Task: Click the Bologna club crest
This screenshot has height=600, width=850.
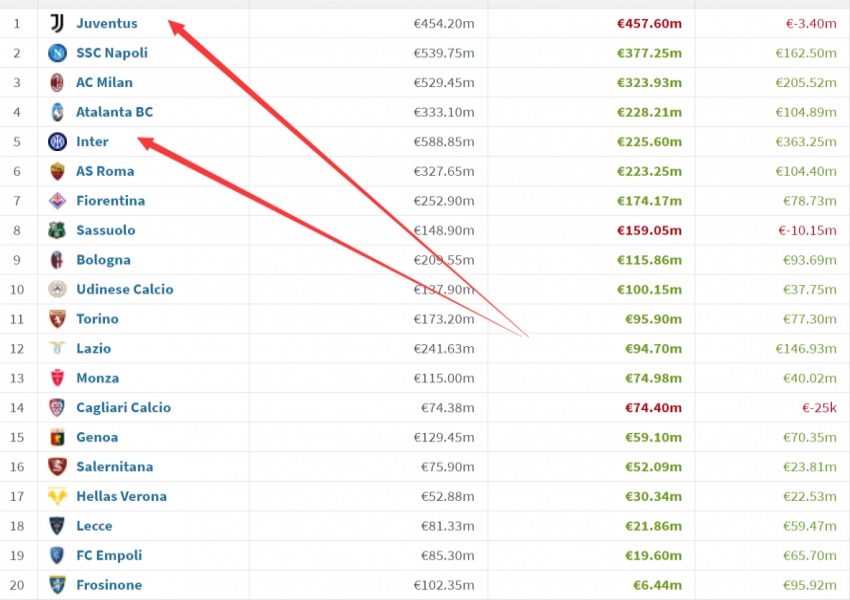Action: click(55, 259)
